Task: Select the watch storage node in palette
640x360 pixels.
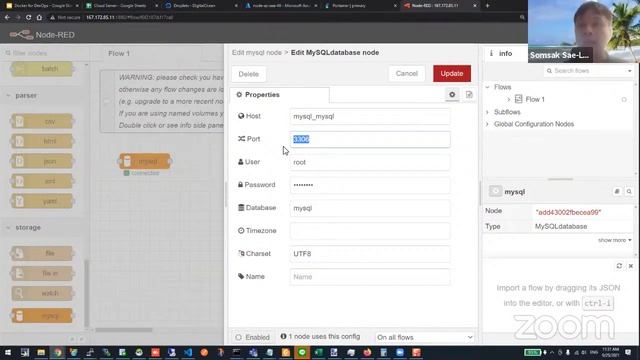Action: coord(42,293)
